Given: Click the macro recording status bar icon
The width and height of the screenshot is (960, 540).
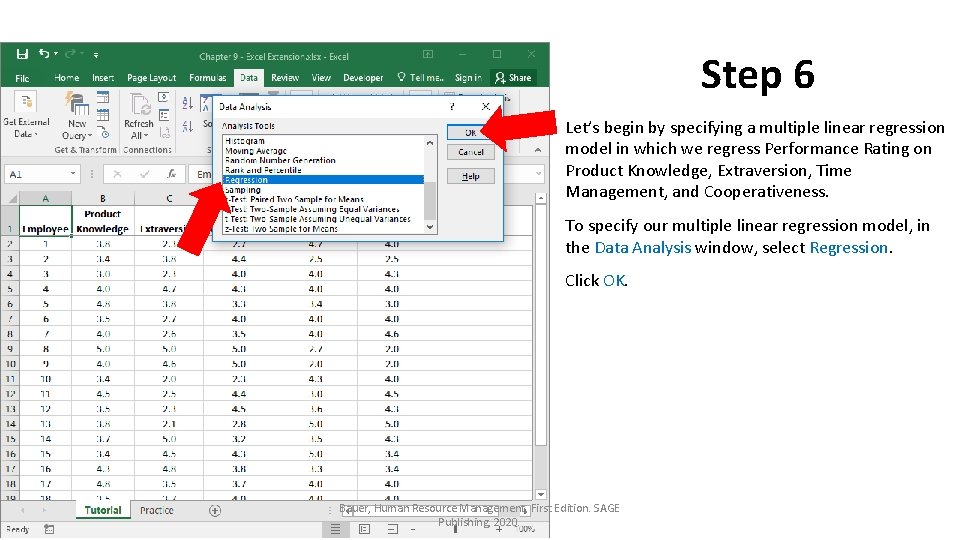Looking at the screenshot, I should [50, 529].
